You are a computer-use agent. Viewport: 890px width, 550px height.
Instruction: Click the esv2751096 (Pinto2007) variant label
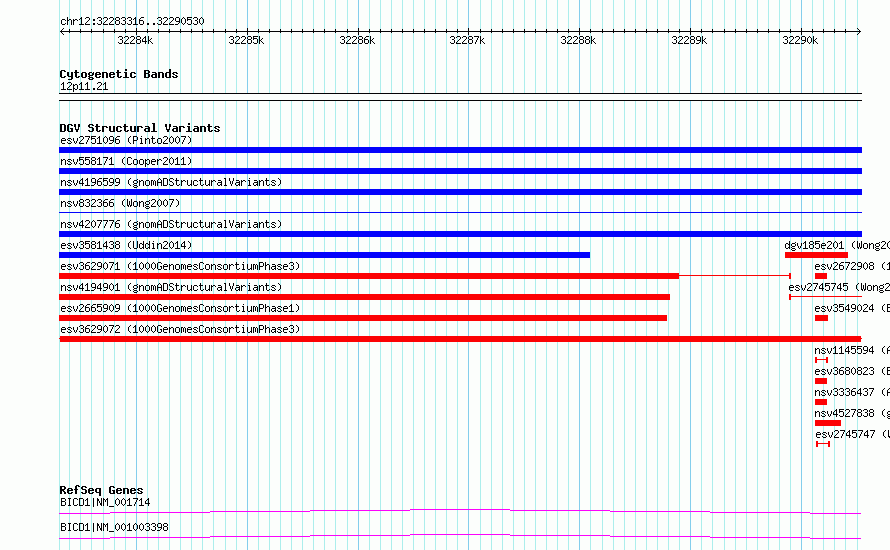pos(126,140)
